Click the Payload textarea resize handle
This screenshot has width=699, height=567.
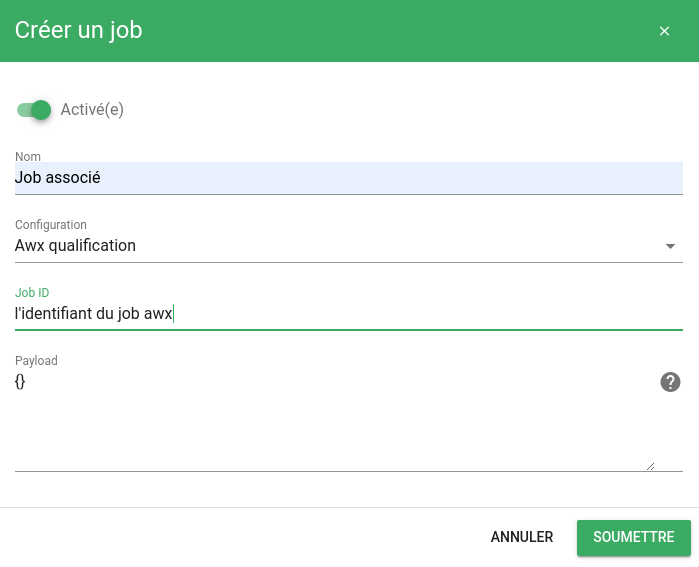pyautogui.click(x=650, y=466)
